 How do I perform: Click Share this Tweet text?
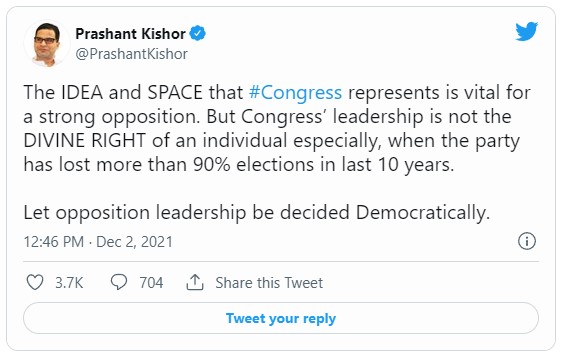(269, 282)
